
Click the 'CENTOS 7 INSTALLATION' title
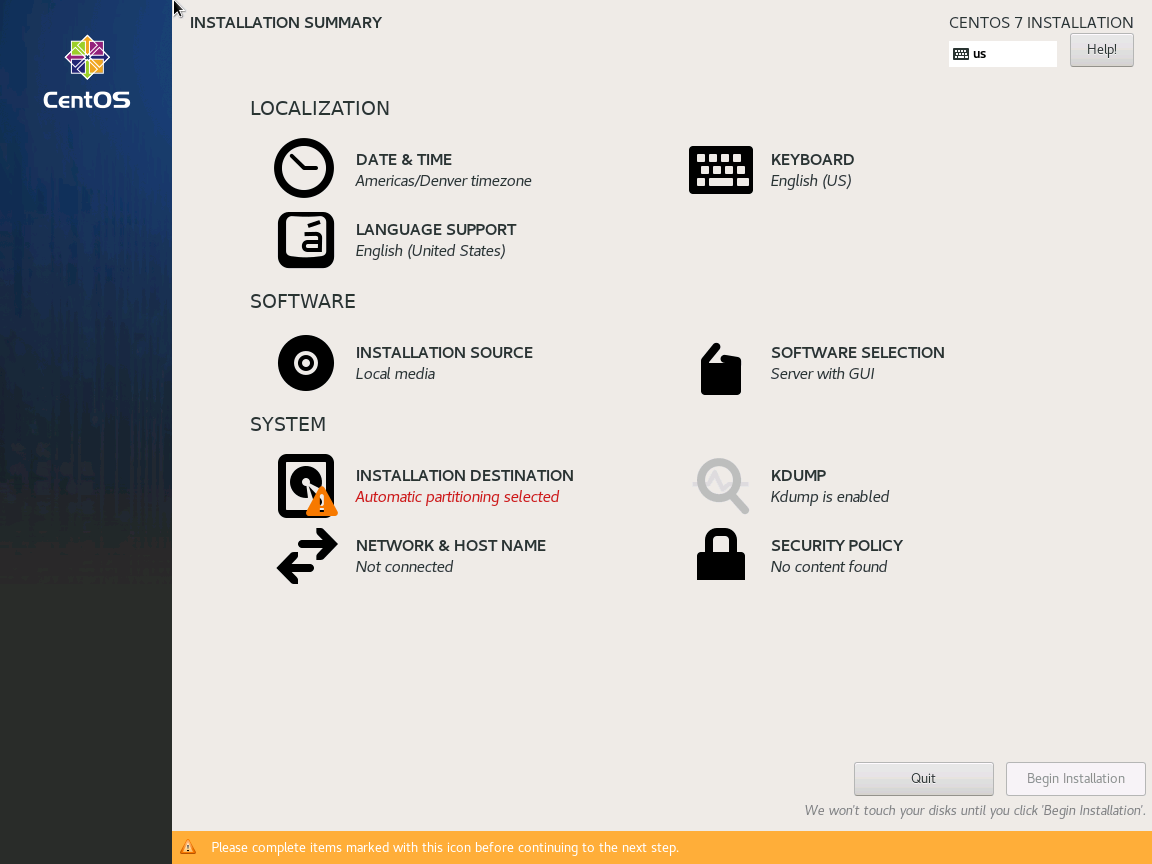pos(1041,23)
